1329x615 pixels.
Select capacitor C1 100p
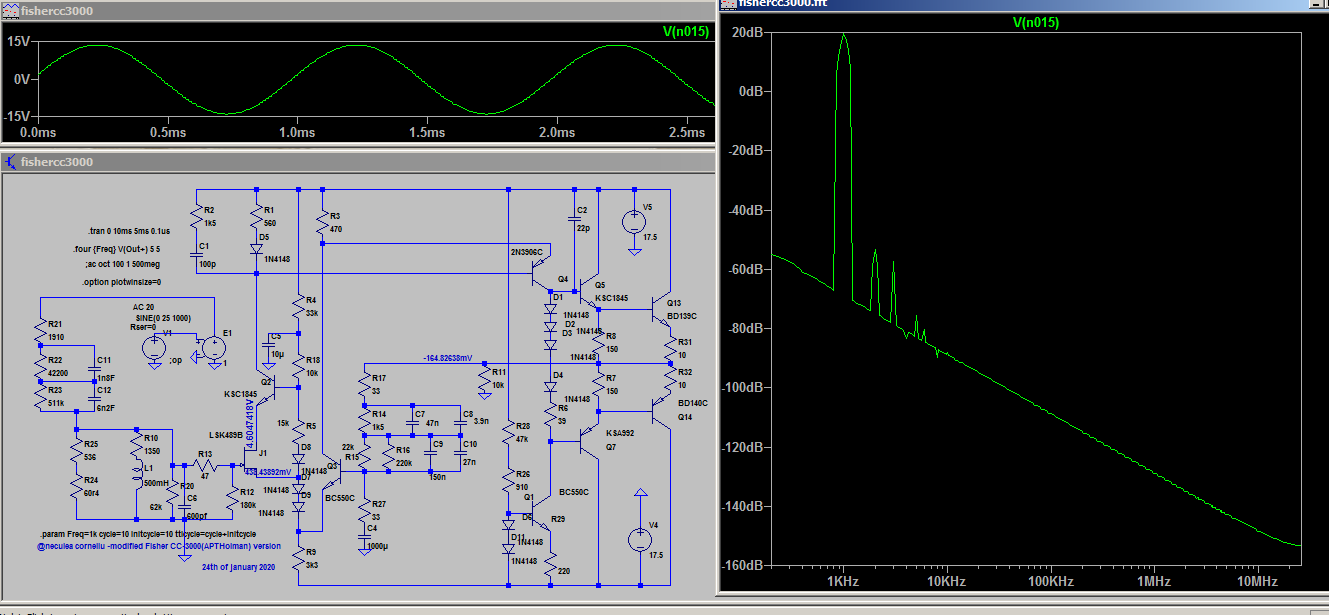pyautogui.click(x=195, y=254)
